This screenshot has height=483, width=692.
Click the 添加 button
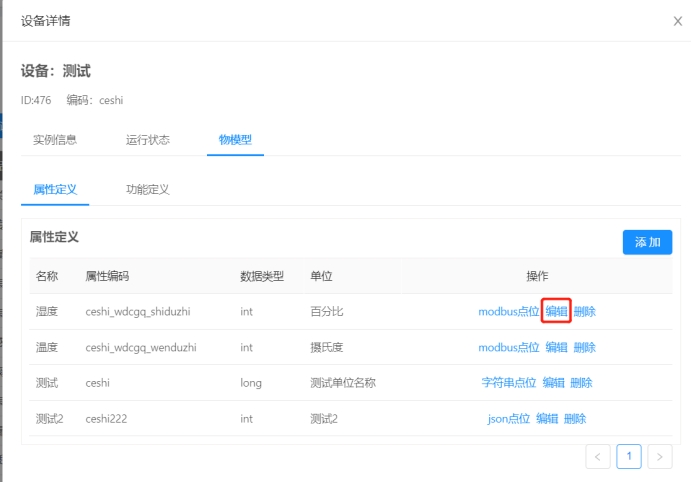coord(647,242)
